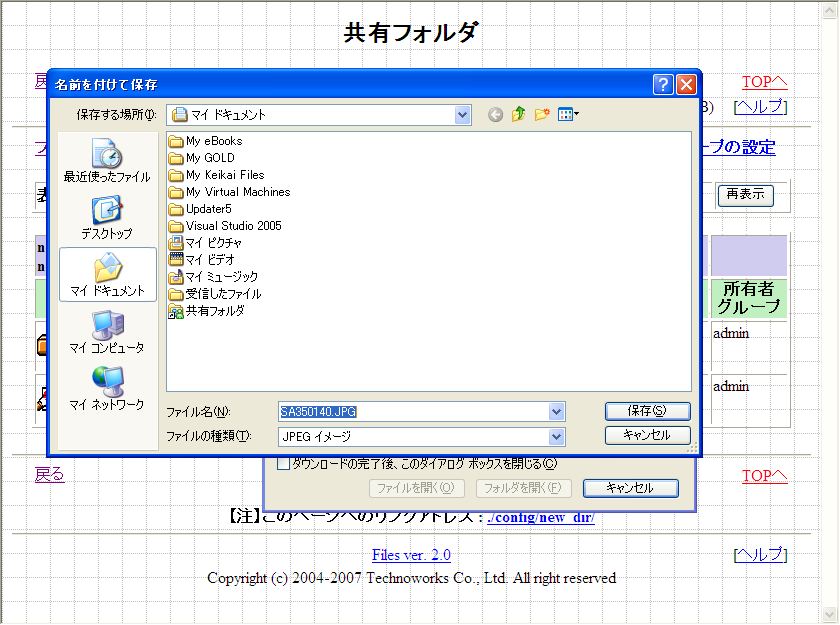Image resolution: width=840 pixels, height=625 pixels.
Task: Click the Save (保存) button
Action: (x=647, y=411)
